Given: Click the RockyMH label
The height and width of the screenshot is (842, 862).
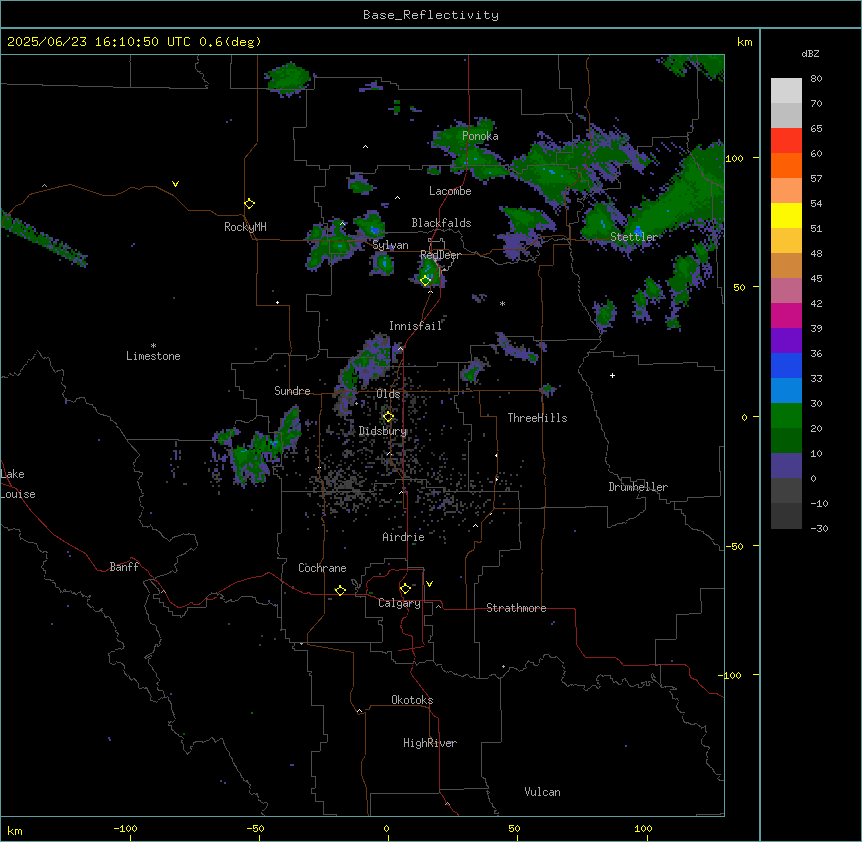Looking at the screenshot, I should (x=245, y=227).
